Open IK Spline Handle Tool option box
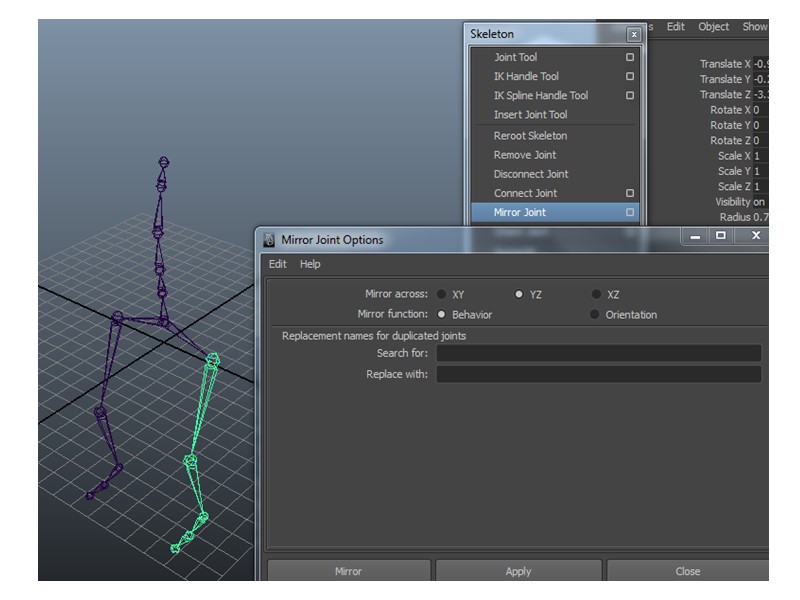Image resolution: width=800 pixels, height=600 pixels. click(630, 95)
